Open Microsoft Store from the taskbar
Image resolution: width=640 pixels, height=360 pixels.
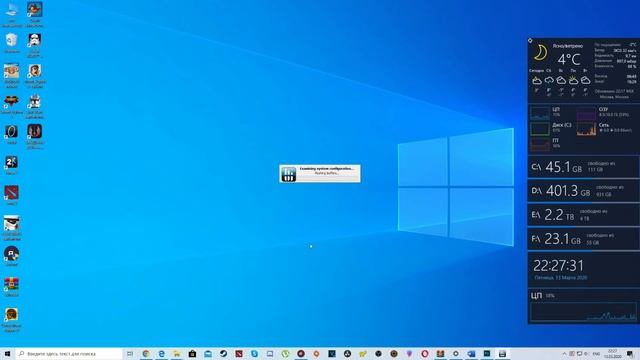coord(192,353)
